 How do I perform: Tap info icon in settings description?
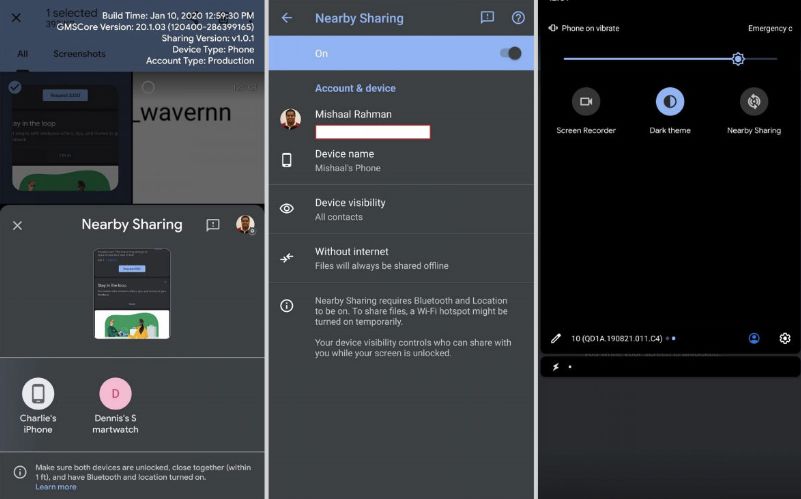click(x=287, y=305)
